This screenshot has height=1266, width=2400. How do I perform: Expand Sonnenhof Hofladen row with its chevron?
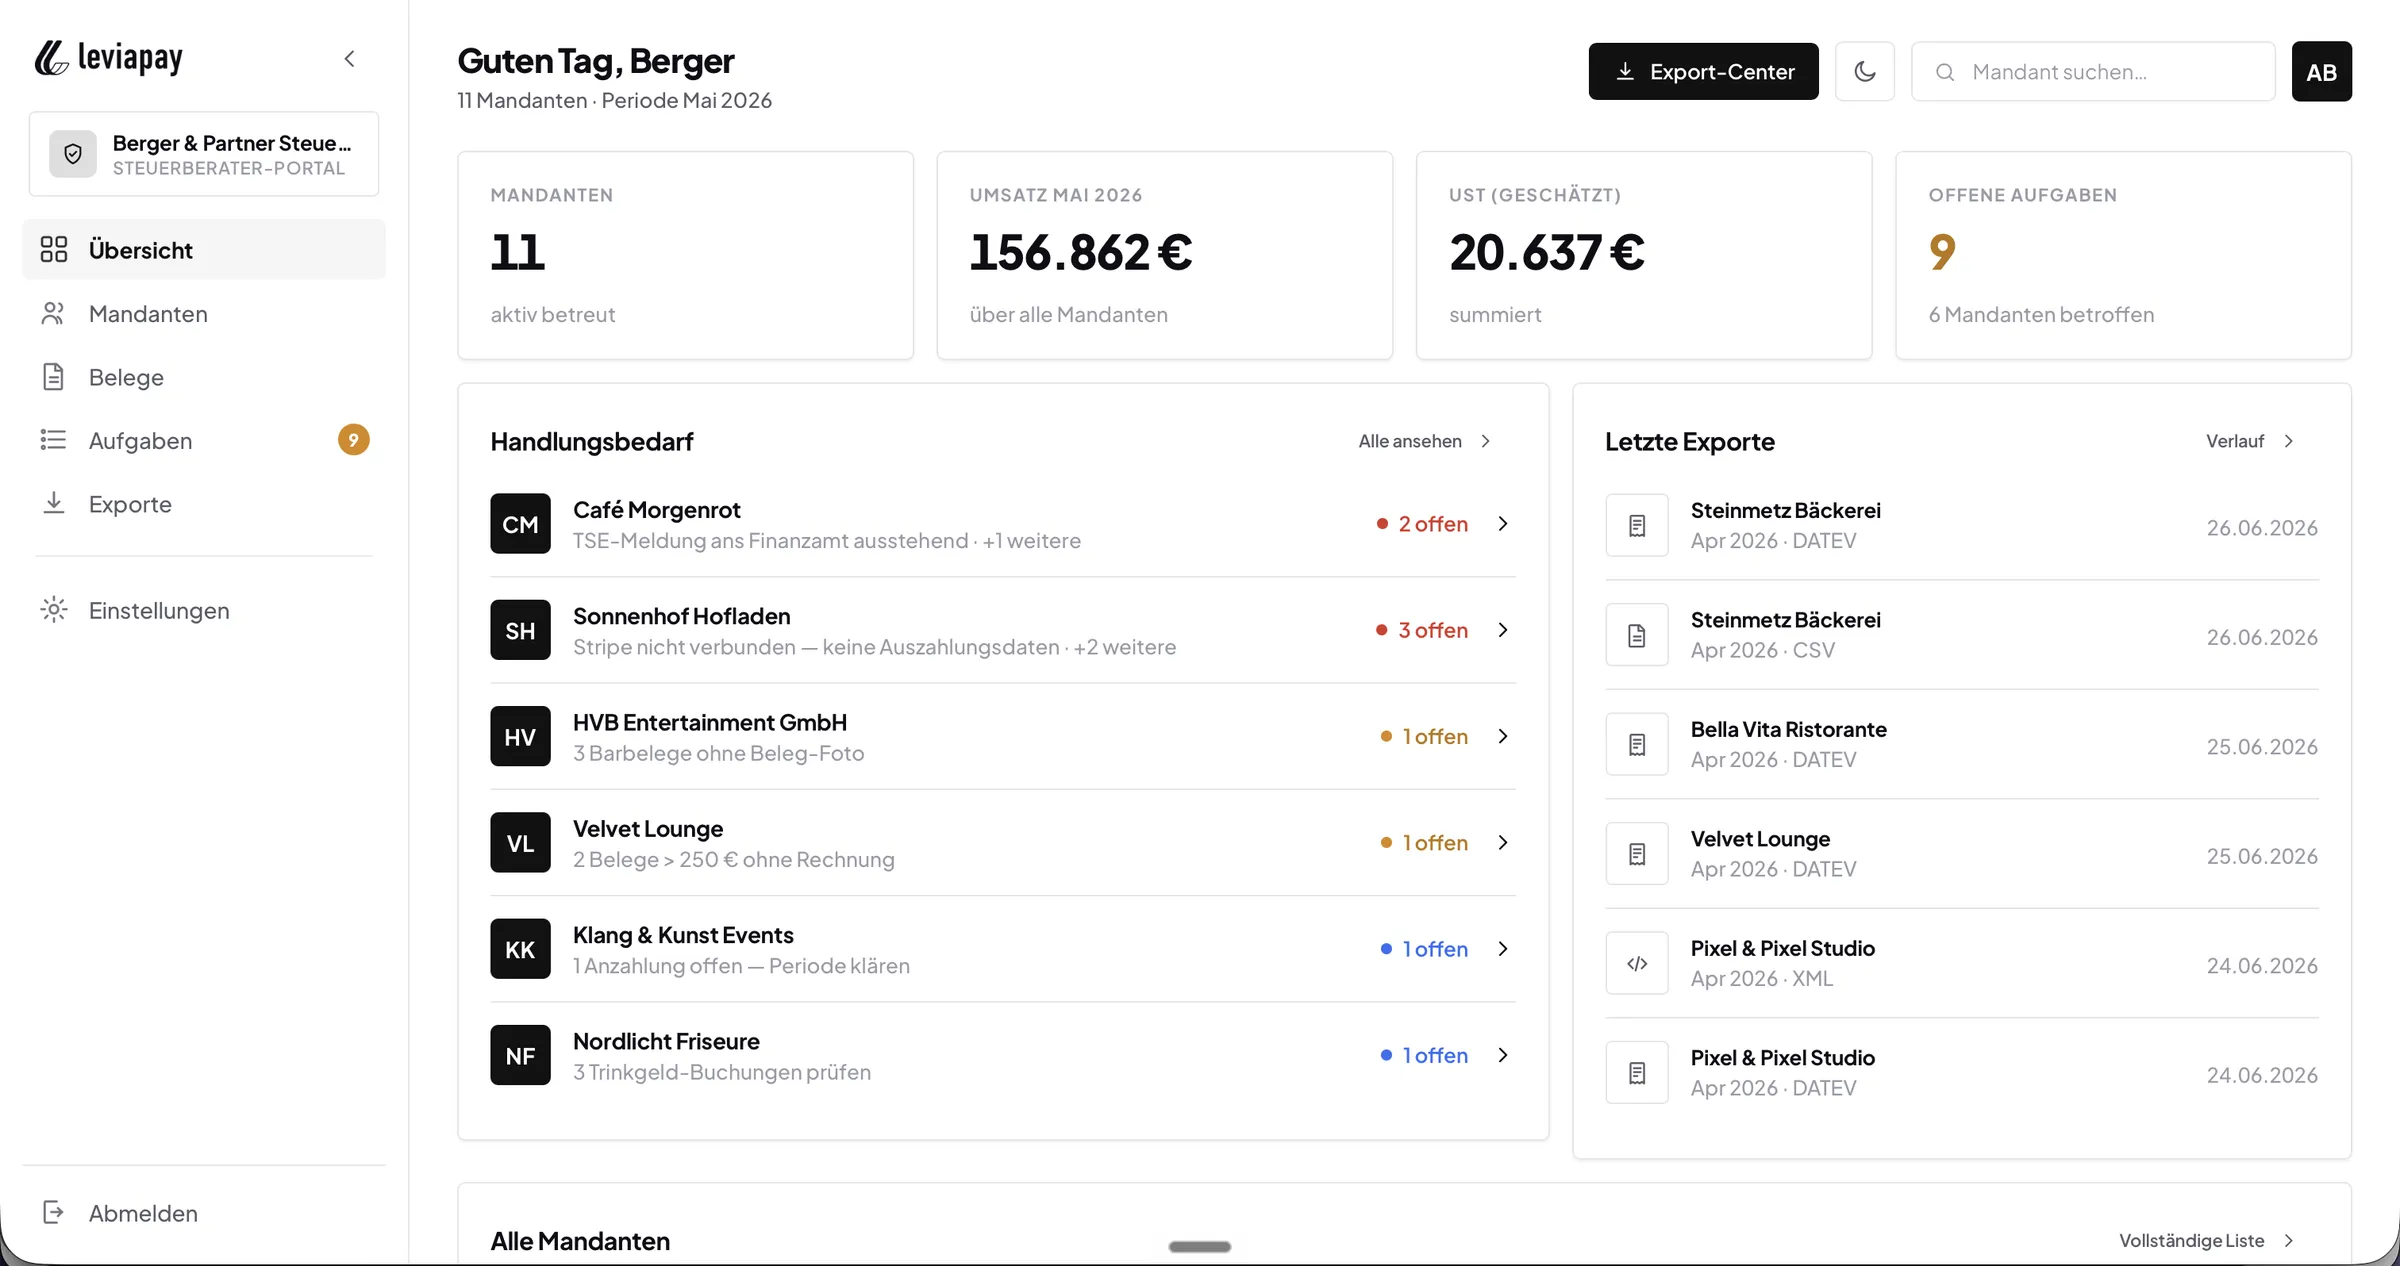(x=1502, y=630)
